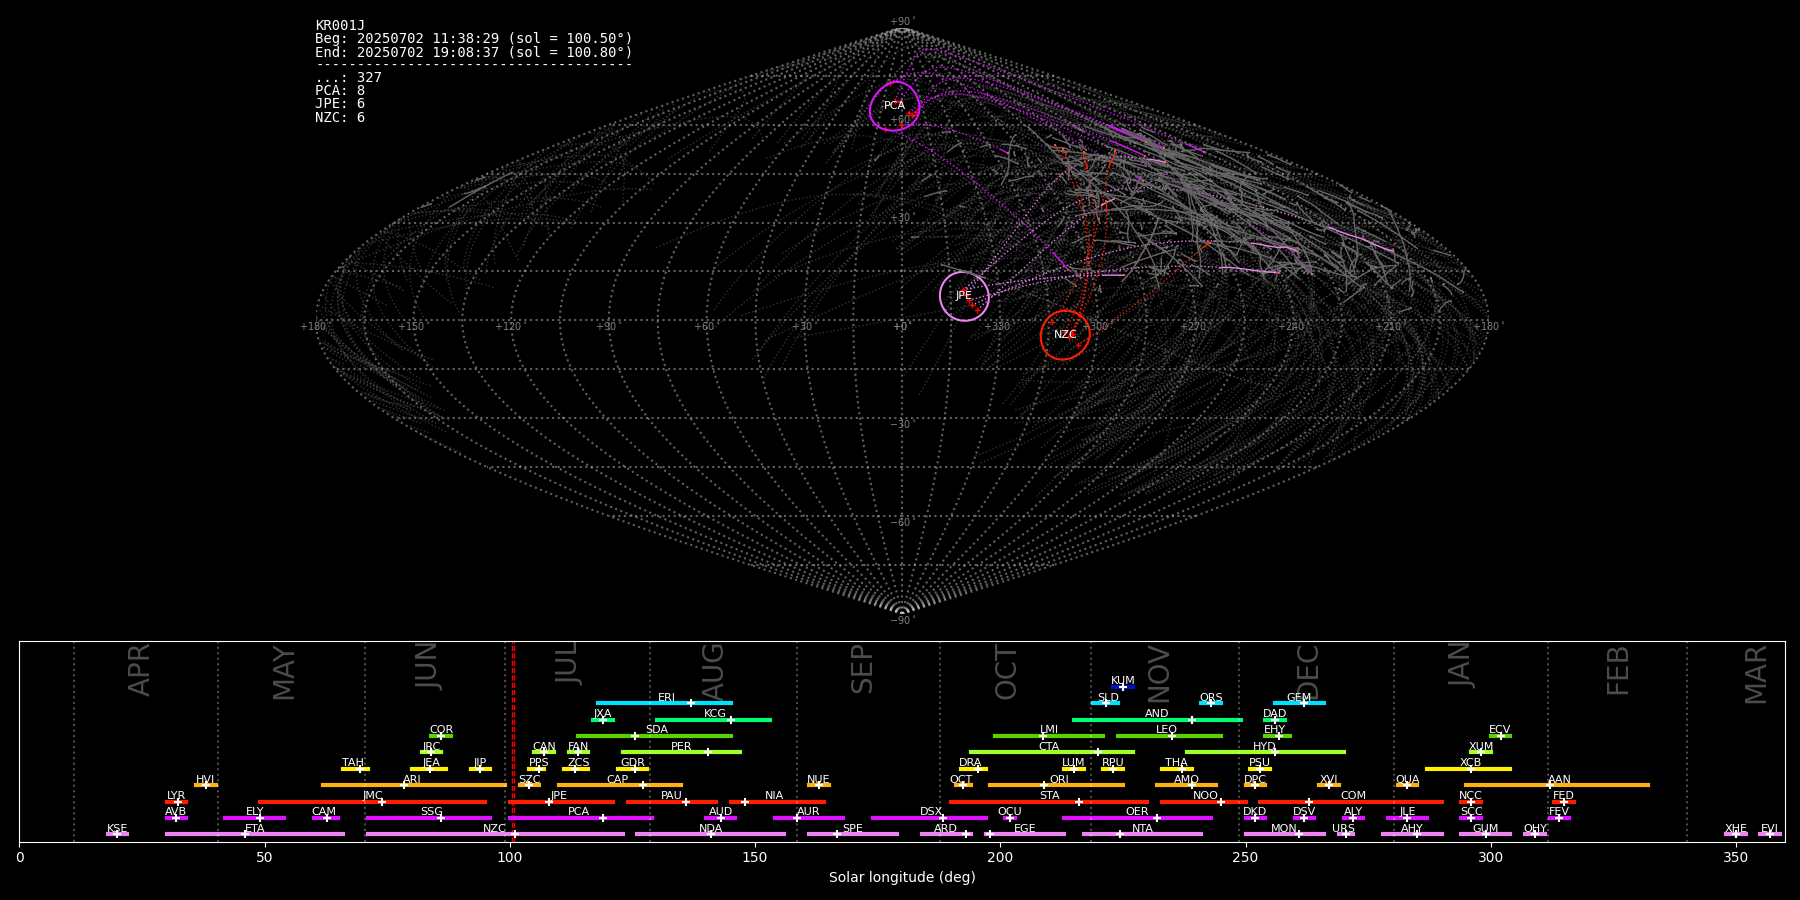Select the red dashed current solar longitude line
Viewport: 1800px width, 900px height.
point(513,741)
